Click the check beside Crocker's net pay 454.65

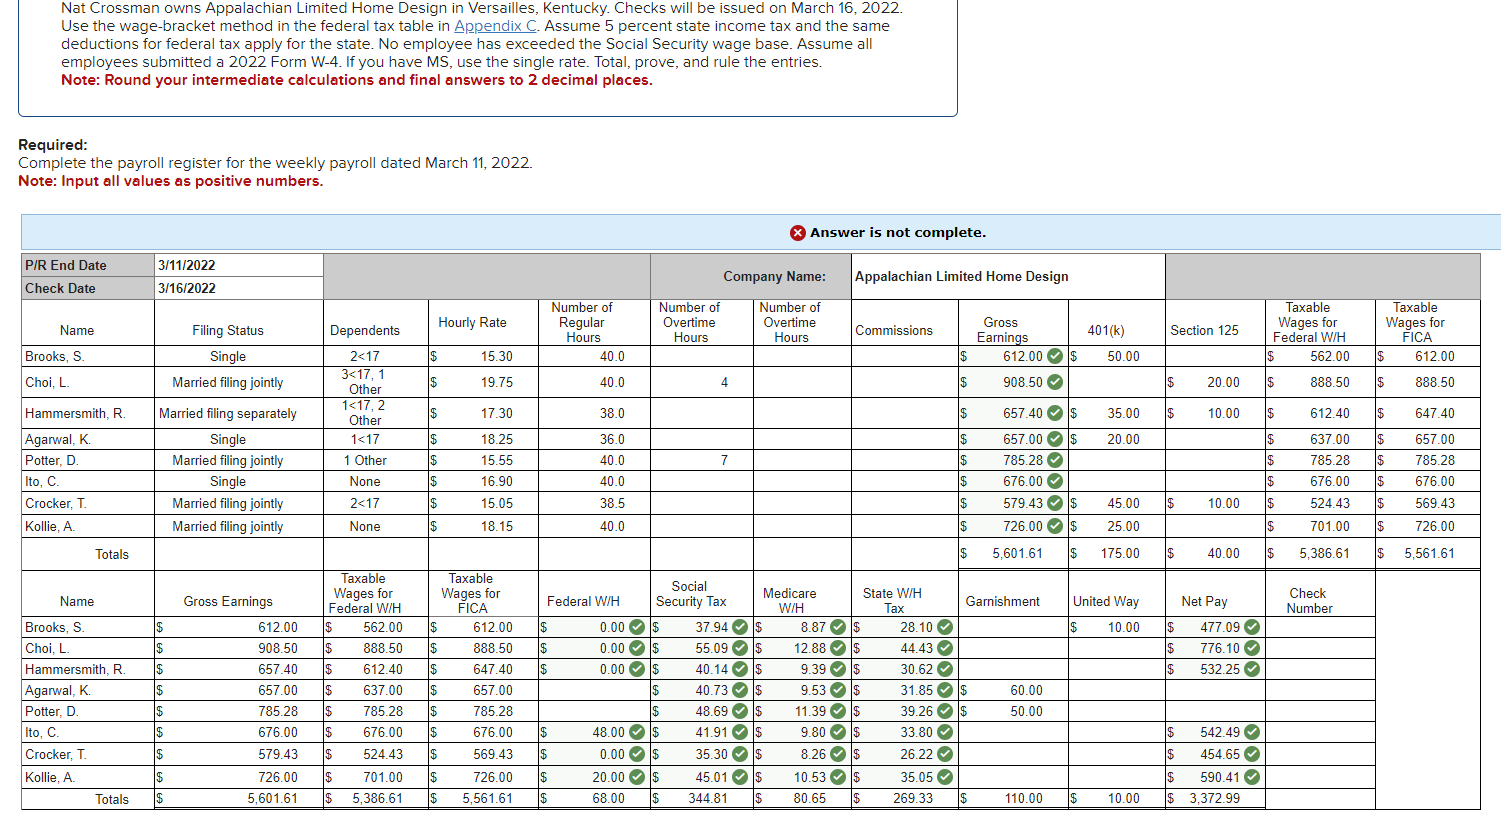(1253, 755)
